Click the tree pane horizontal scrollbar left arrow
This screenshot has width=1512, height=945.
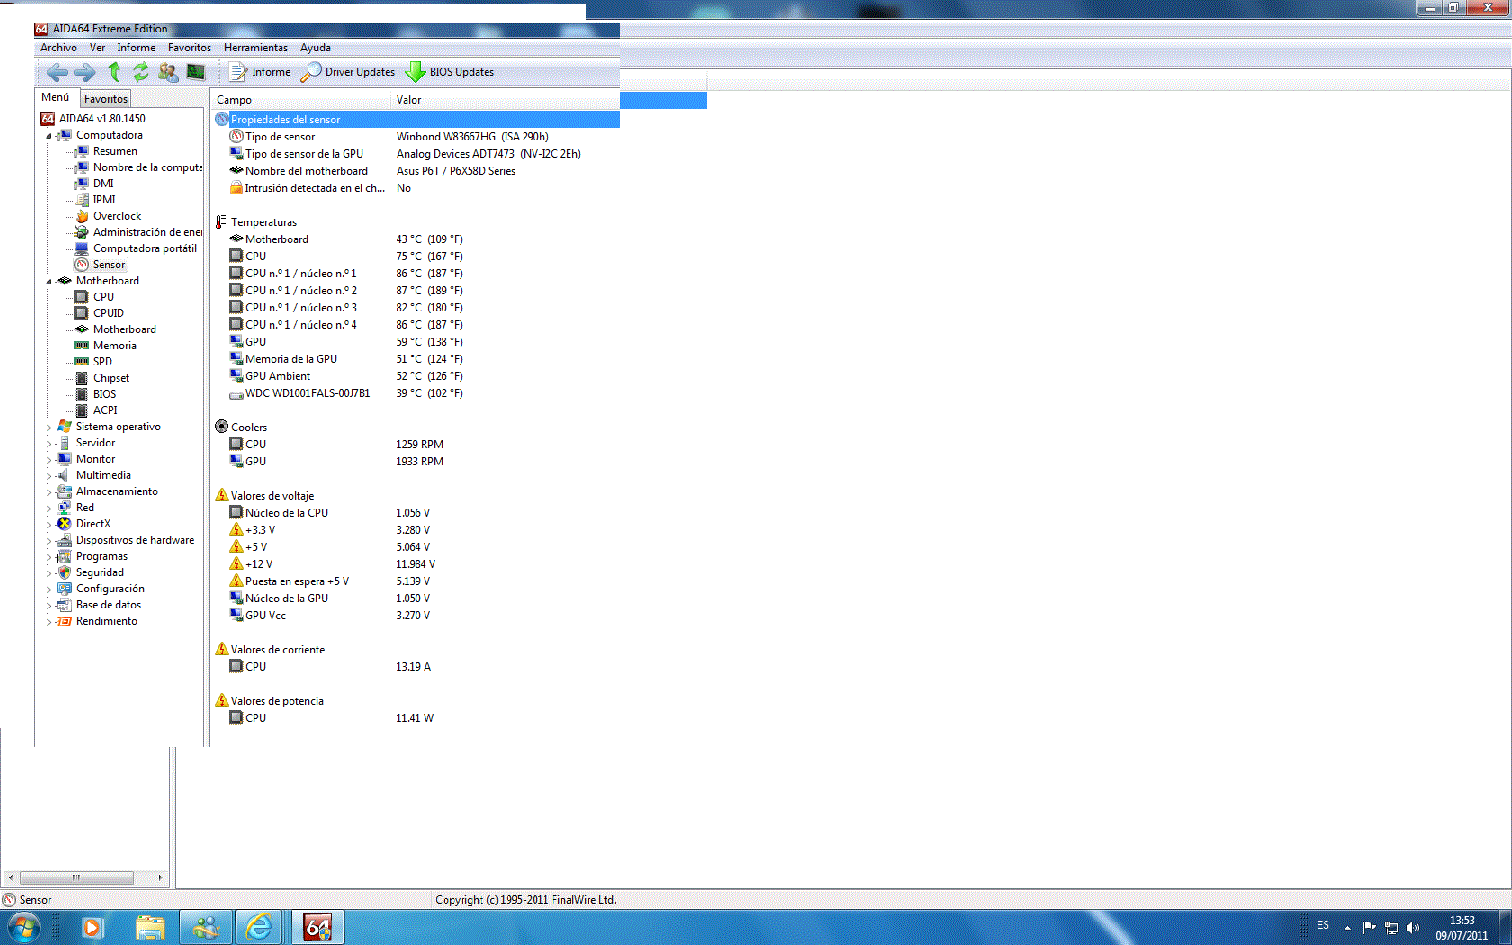tap(11, 878)
